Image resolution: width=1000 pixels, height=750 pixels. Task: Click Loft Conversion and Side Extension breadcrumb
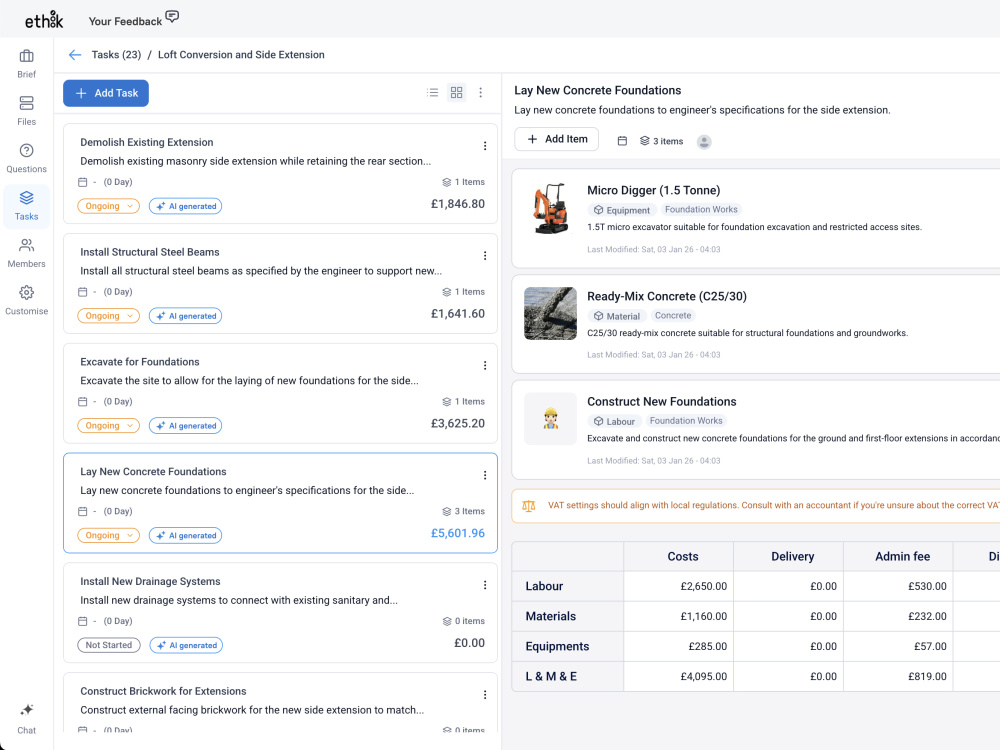241,55
